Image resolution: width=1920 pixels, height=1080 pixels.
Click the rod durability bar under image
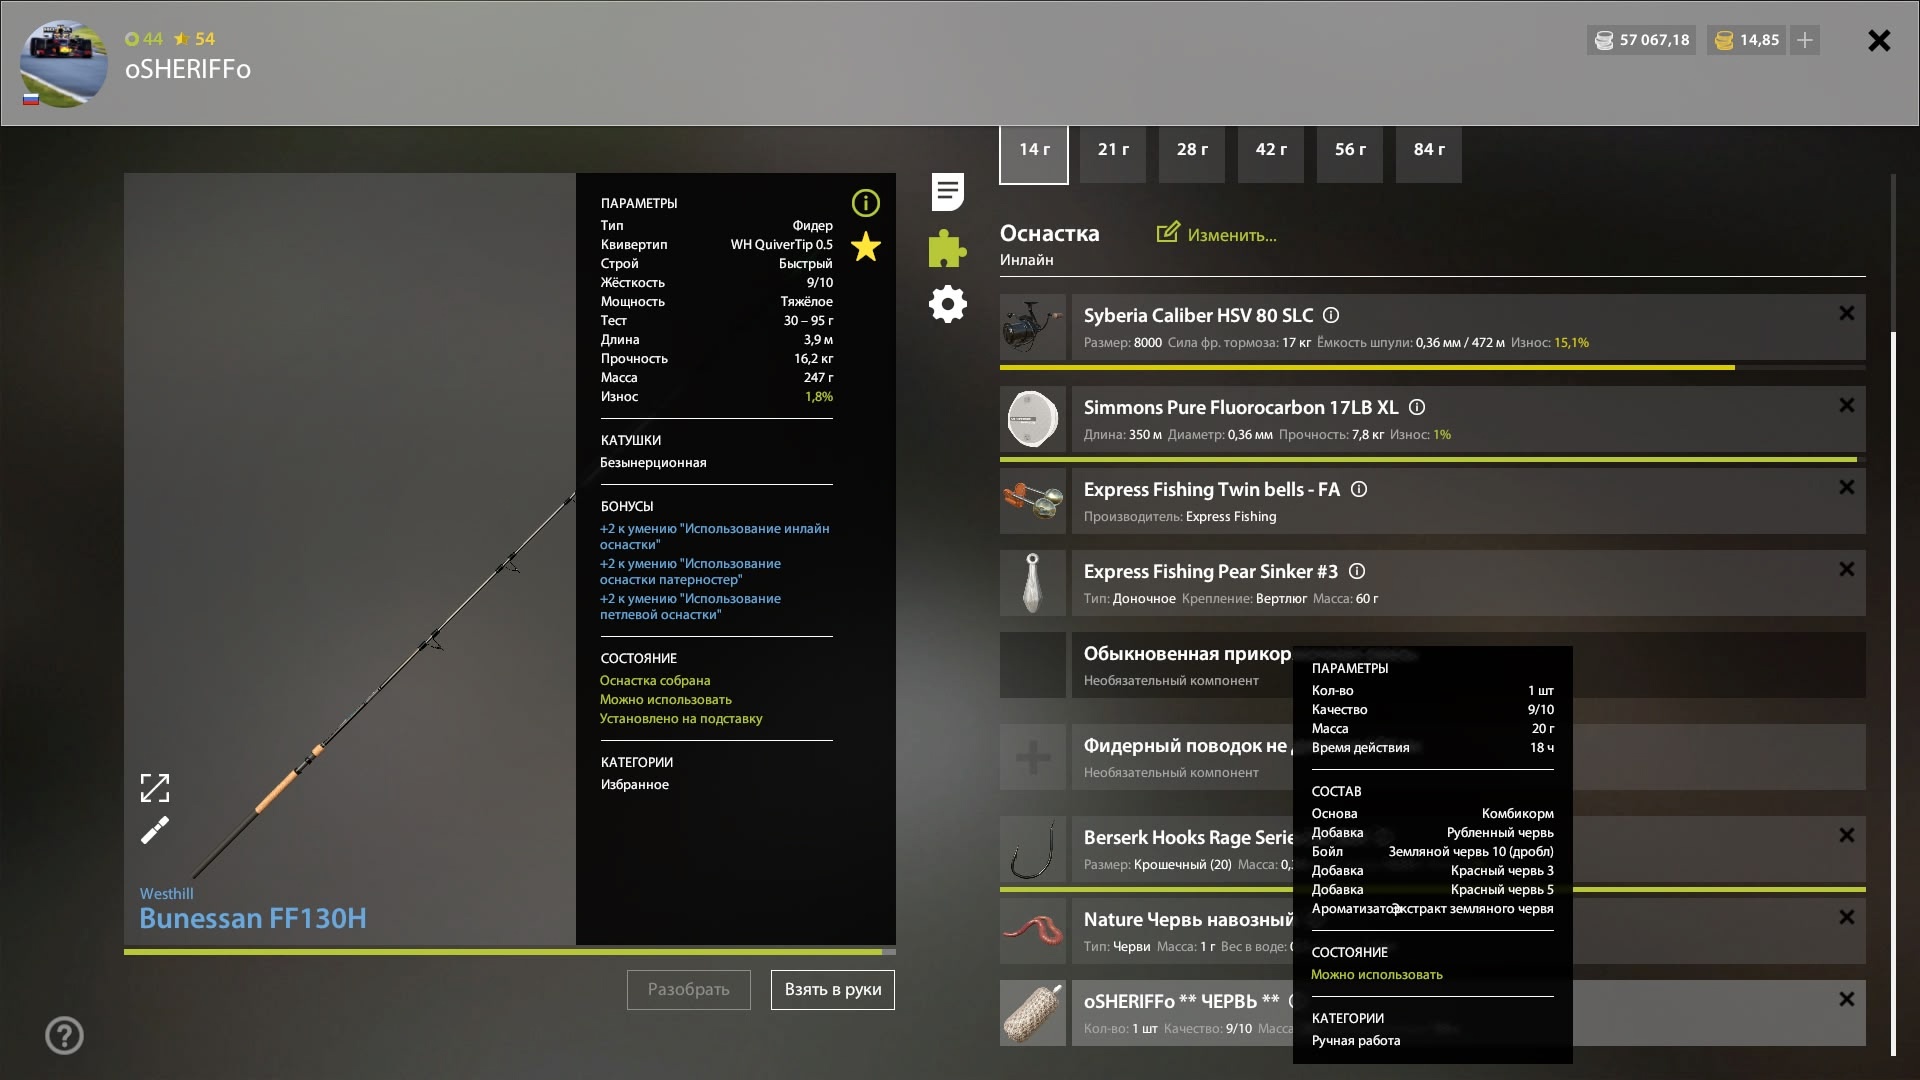(510, 951)
